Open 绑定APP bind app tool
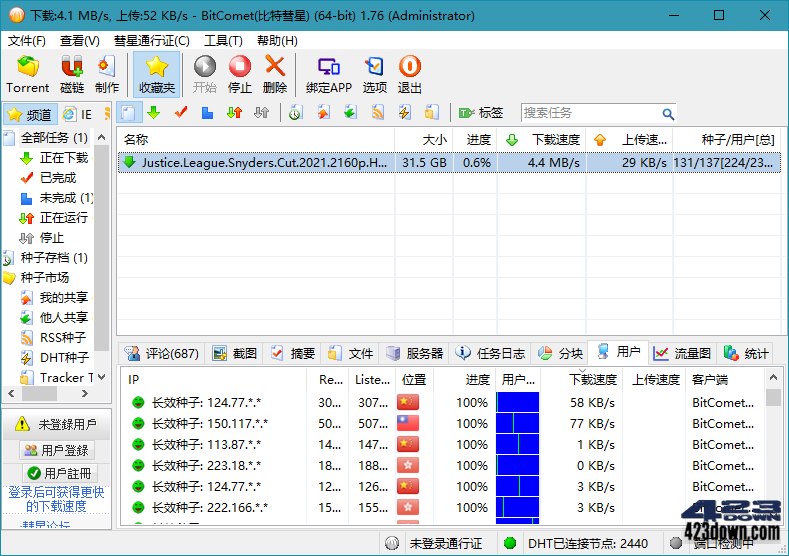The width and height of the screenshot is (789, 556). pos(328,74)
